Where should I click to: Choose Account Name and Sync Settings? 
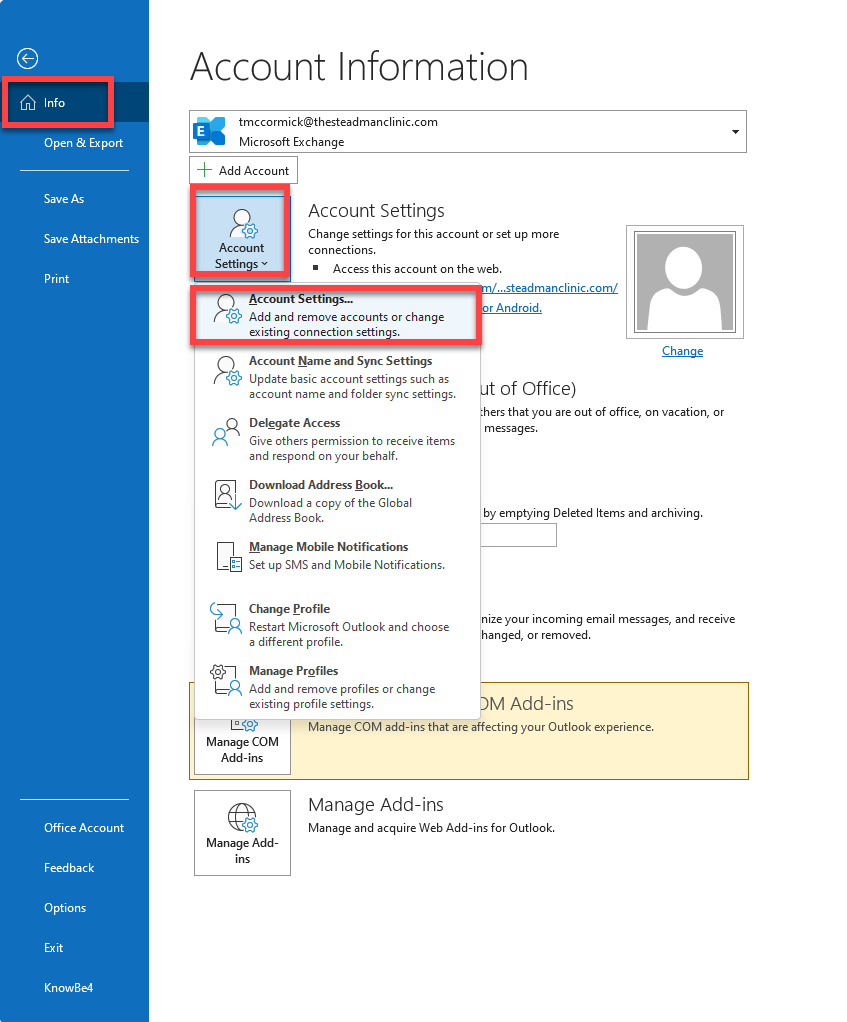(x=336, y=377)
